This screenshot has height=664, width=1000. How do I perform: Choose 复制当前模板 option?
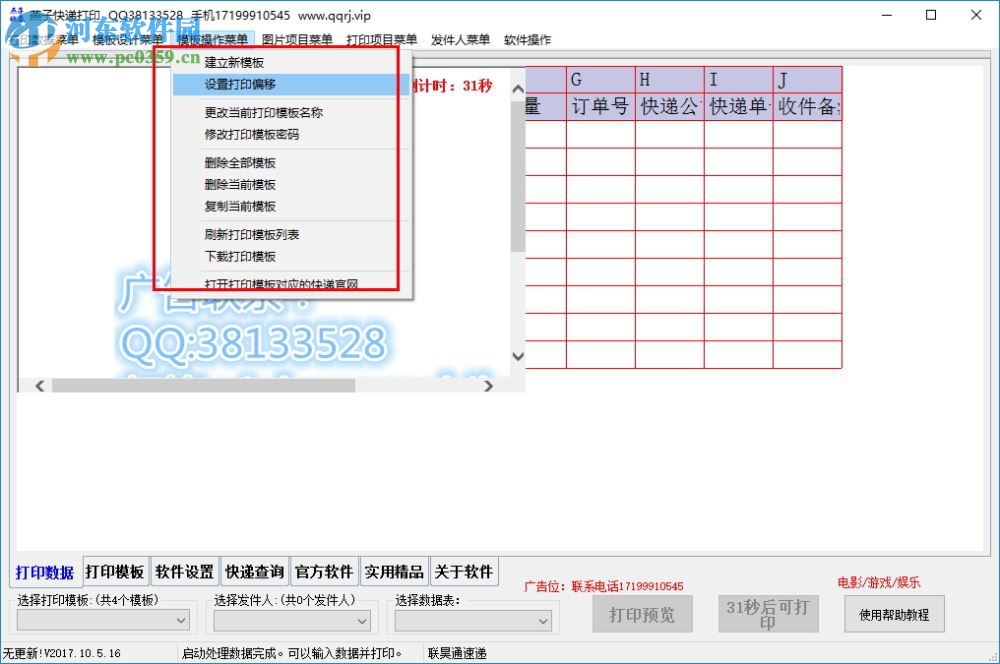[290, 206]
